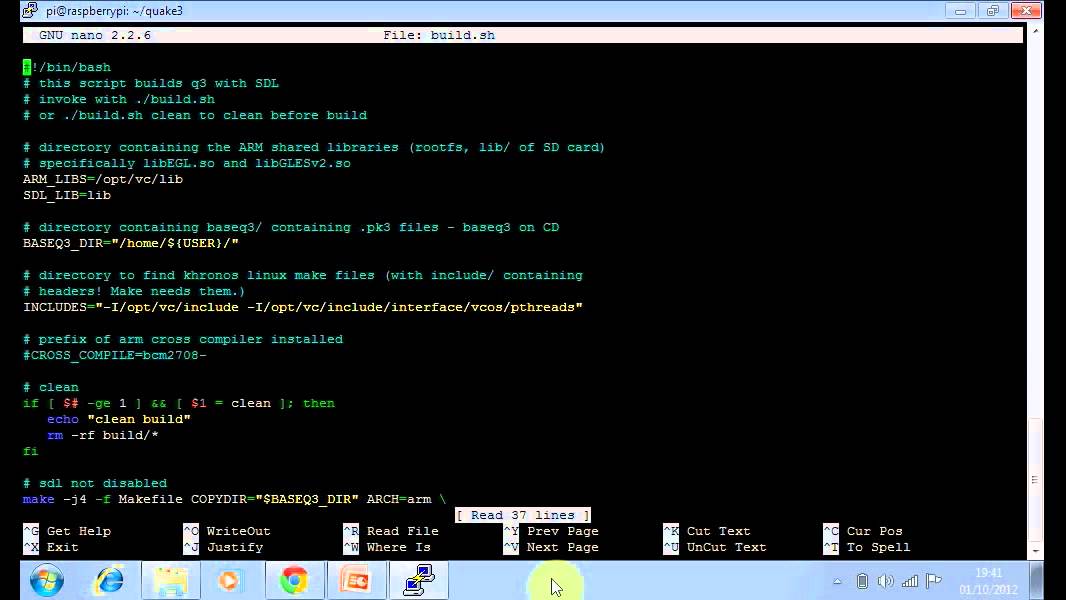This screenshot has width=1066, height=600.
Task: Open PuTTY system menu icon in title bar
Action: tap(30, 10)
